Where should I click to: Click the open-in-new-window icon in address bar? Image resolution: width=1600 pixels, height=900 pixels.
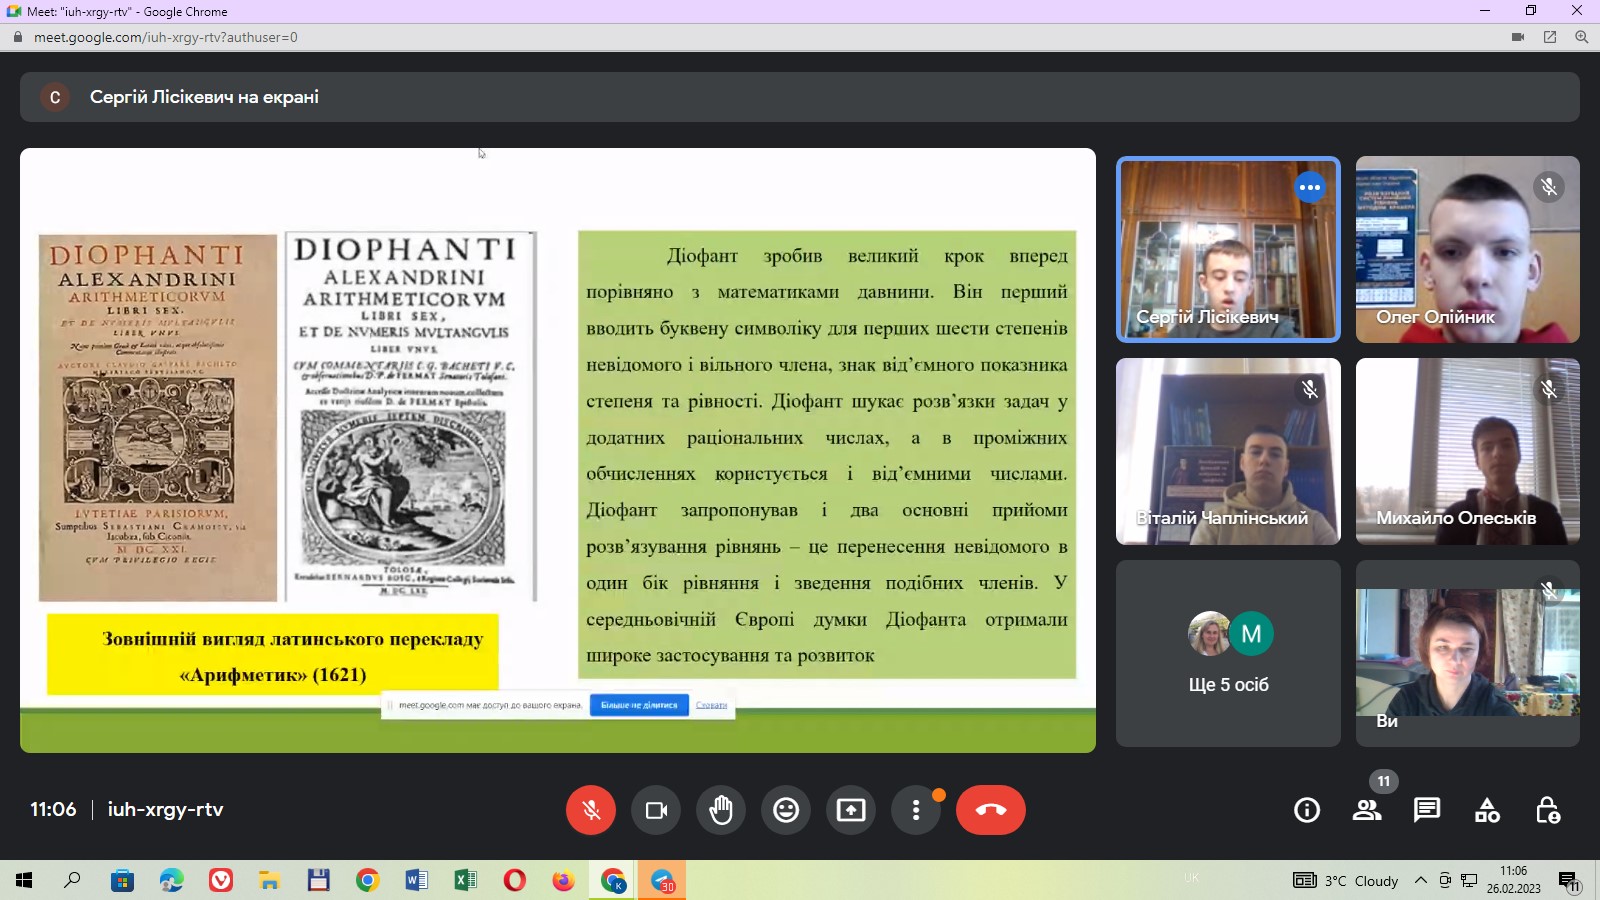pos(1550,37)
